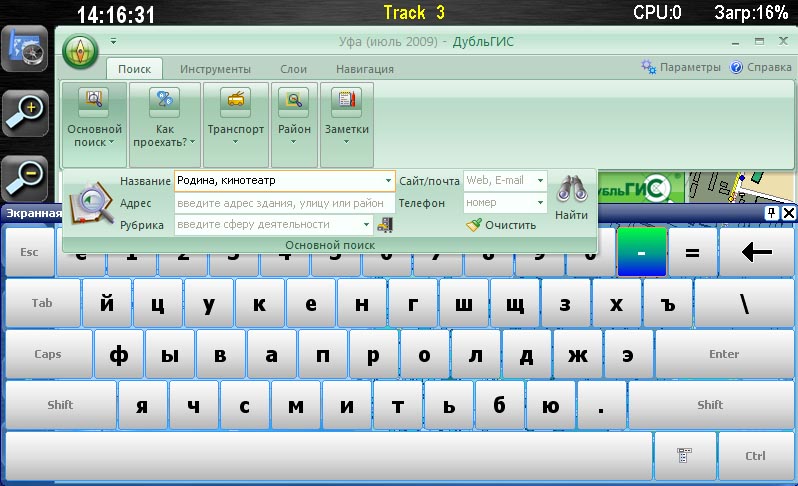Click rubric catalog icon beside Рубрика field
Viewport: 798px width, 486px height.
[385, 225]
